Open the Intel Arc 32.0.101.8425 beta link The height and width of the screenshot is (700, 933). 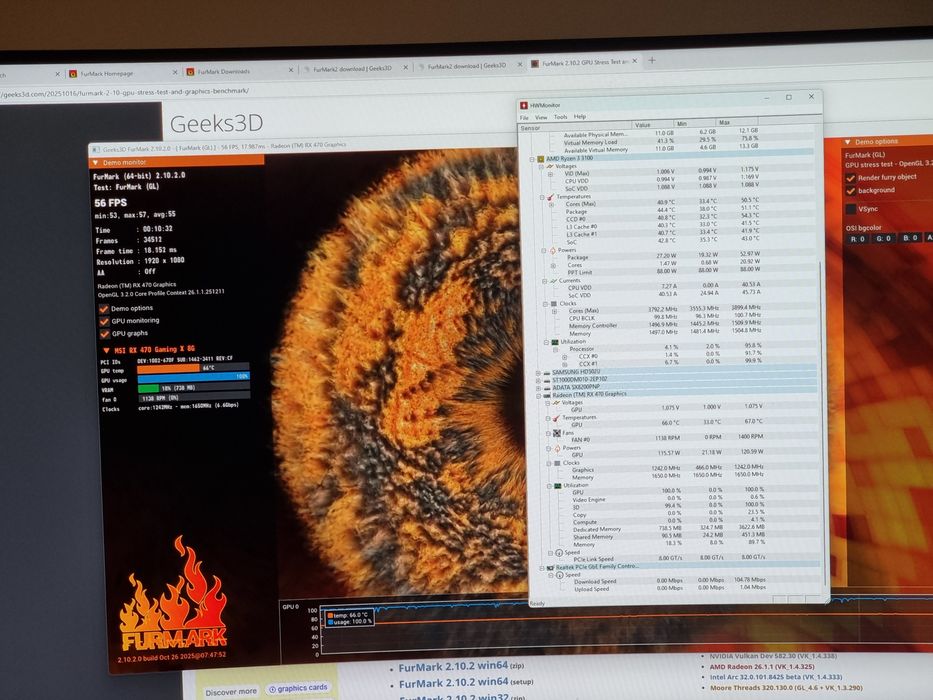pos(776,677)
